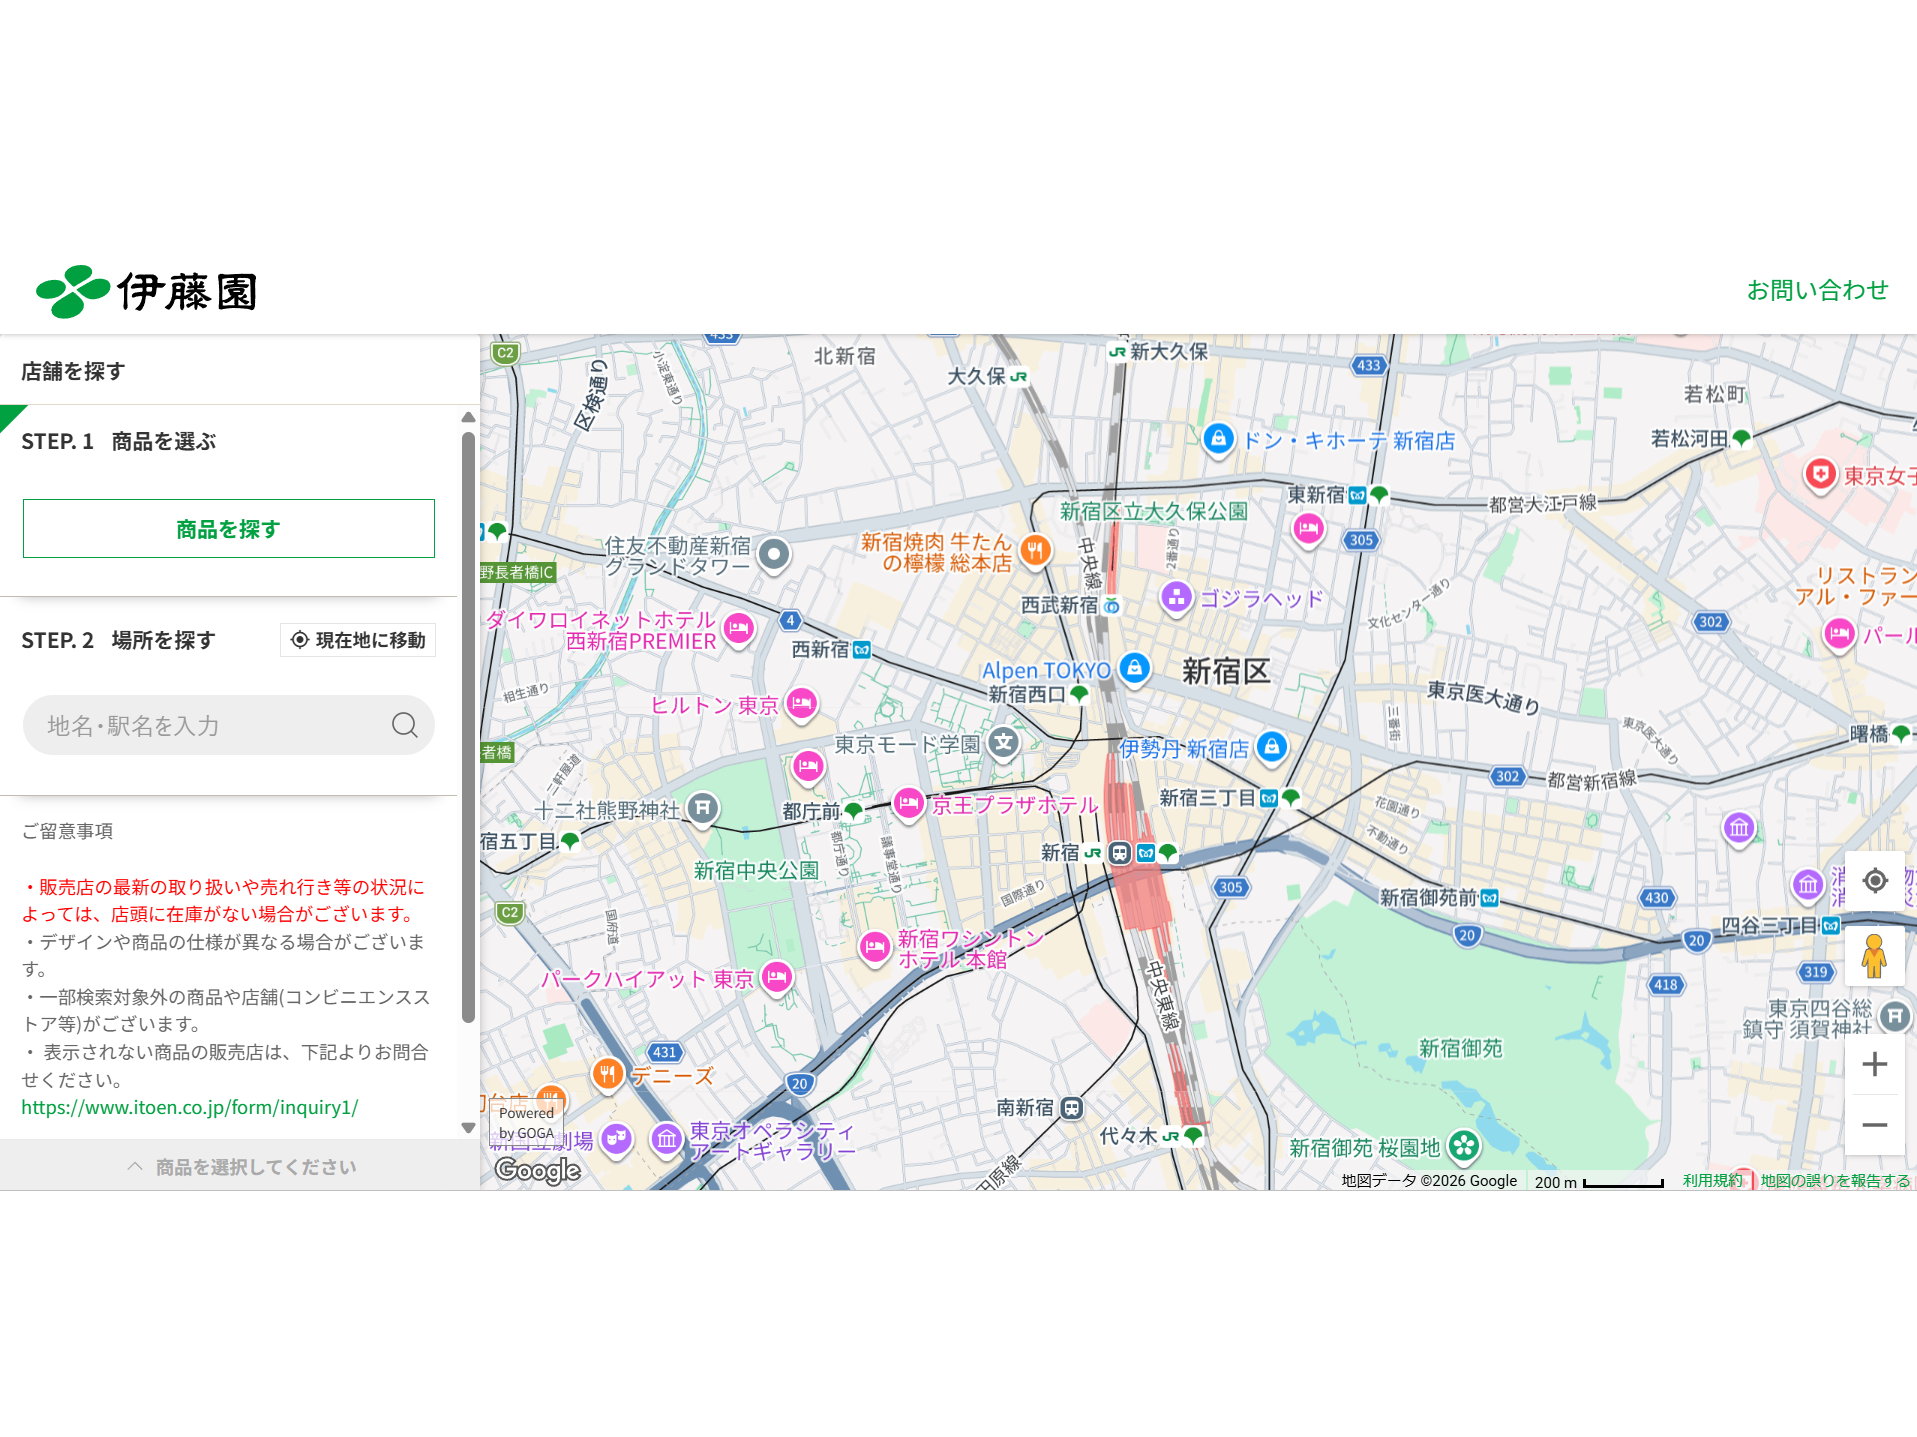Viewport: 1917px width, 1437px height.
Task: Click 現在地に移動 button
Action: pyautogui.click(x=358, y=640)
